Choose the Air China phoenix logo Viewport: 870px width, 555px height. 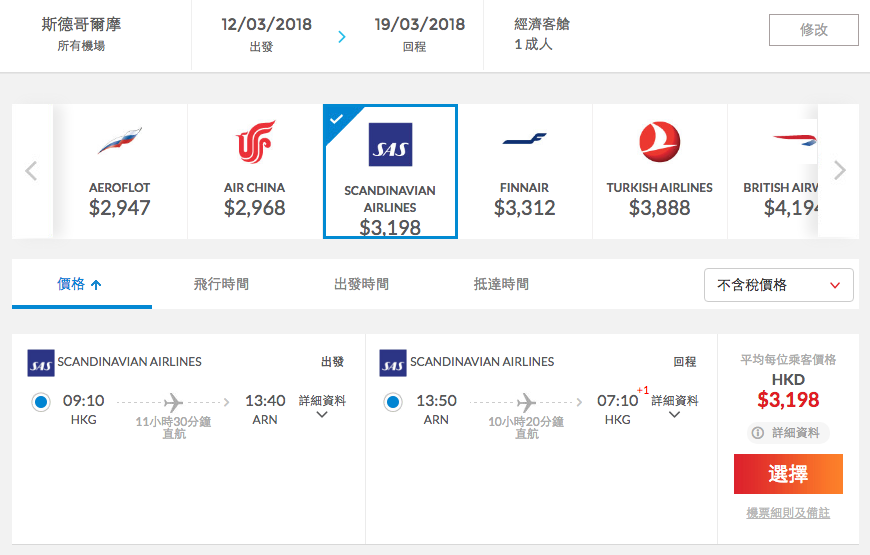pos(255,142)
